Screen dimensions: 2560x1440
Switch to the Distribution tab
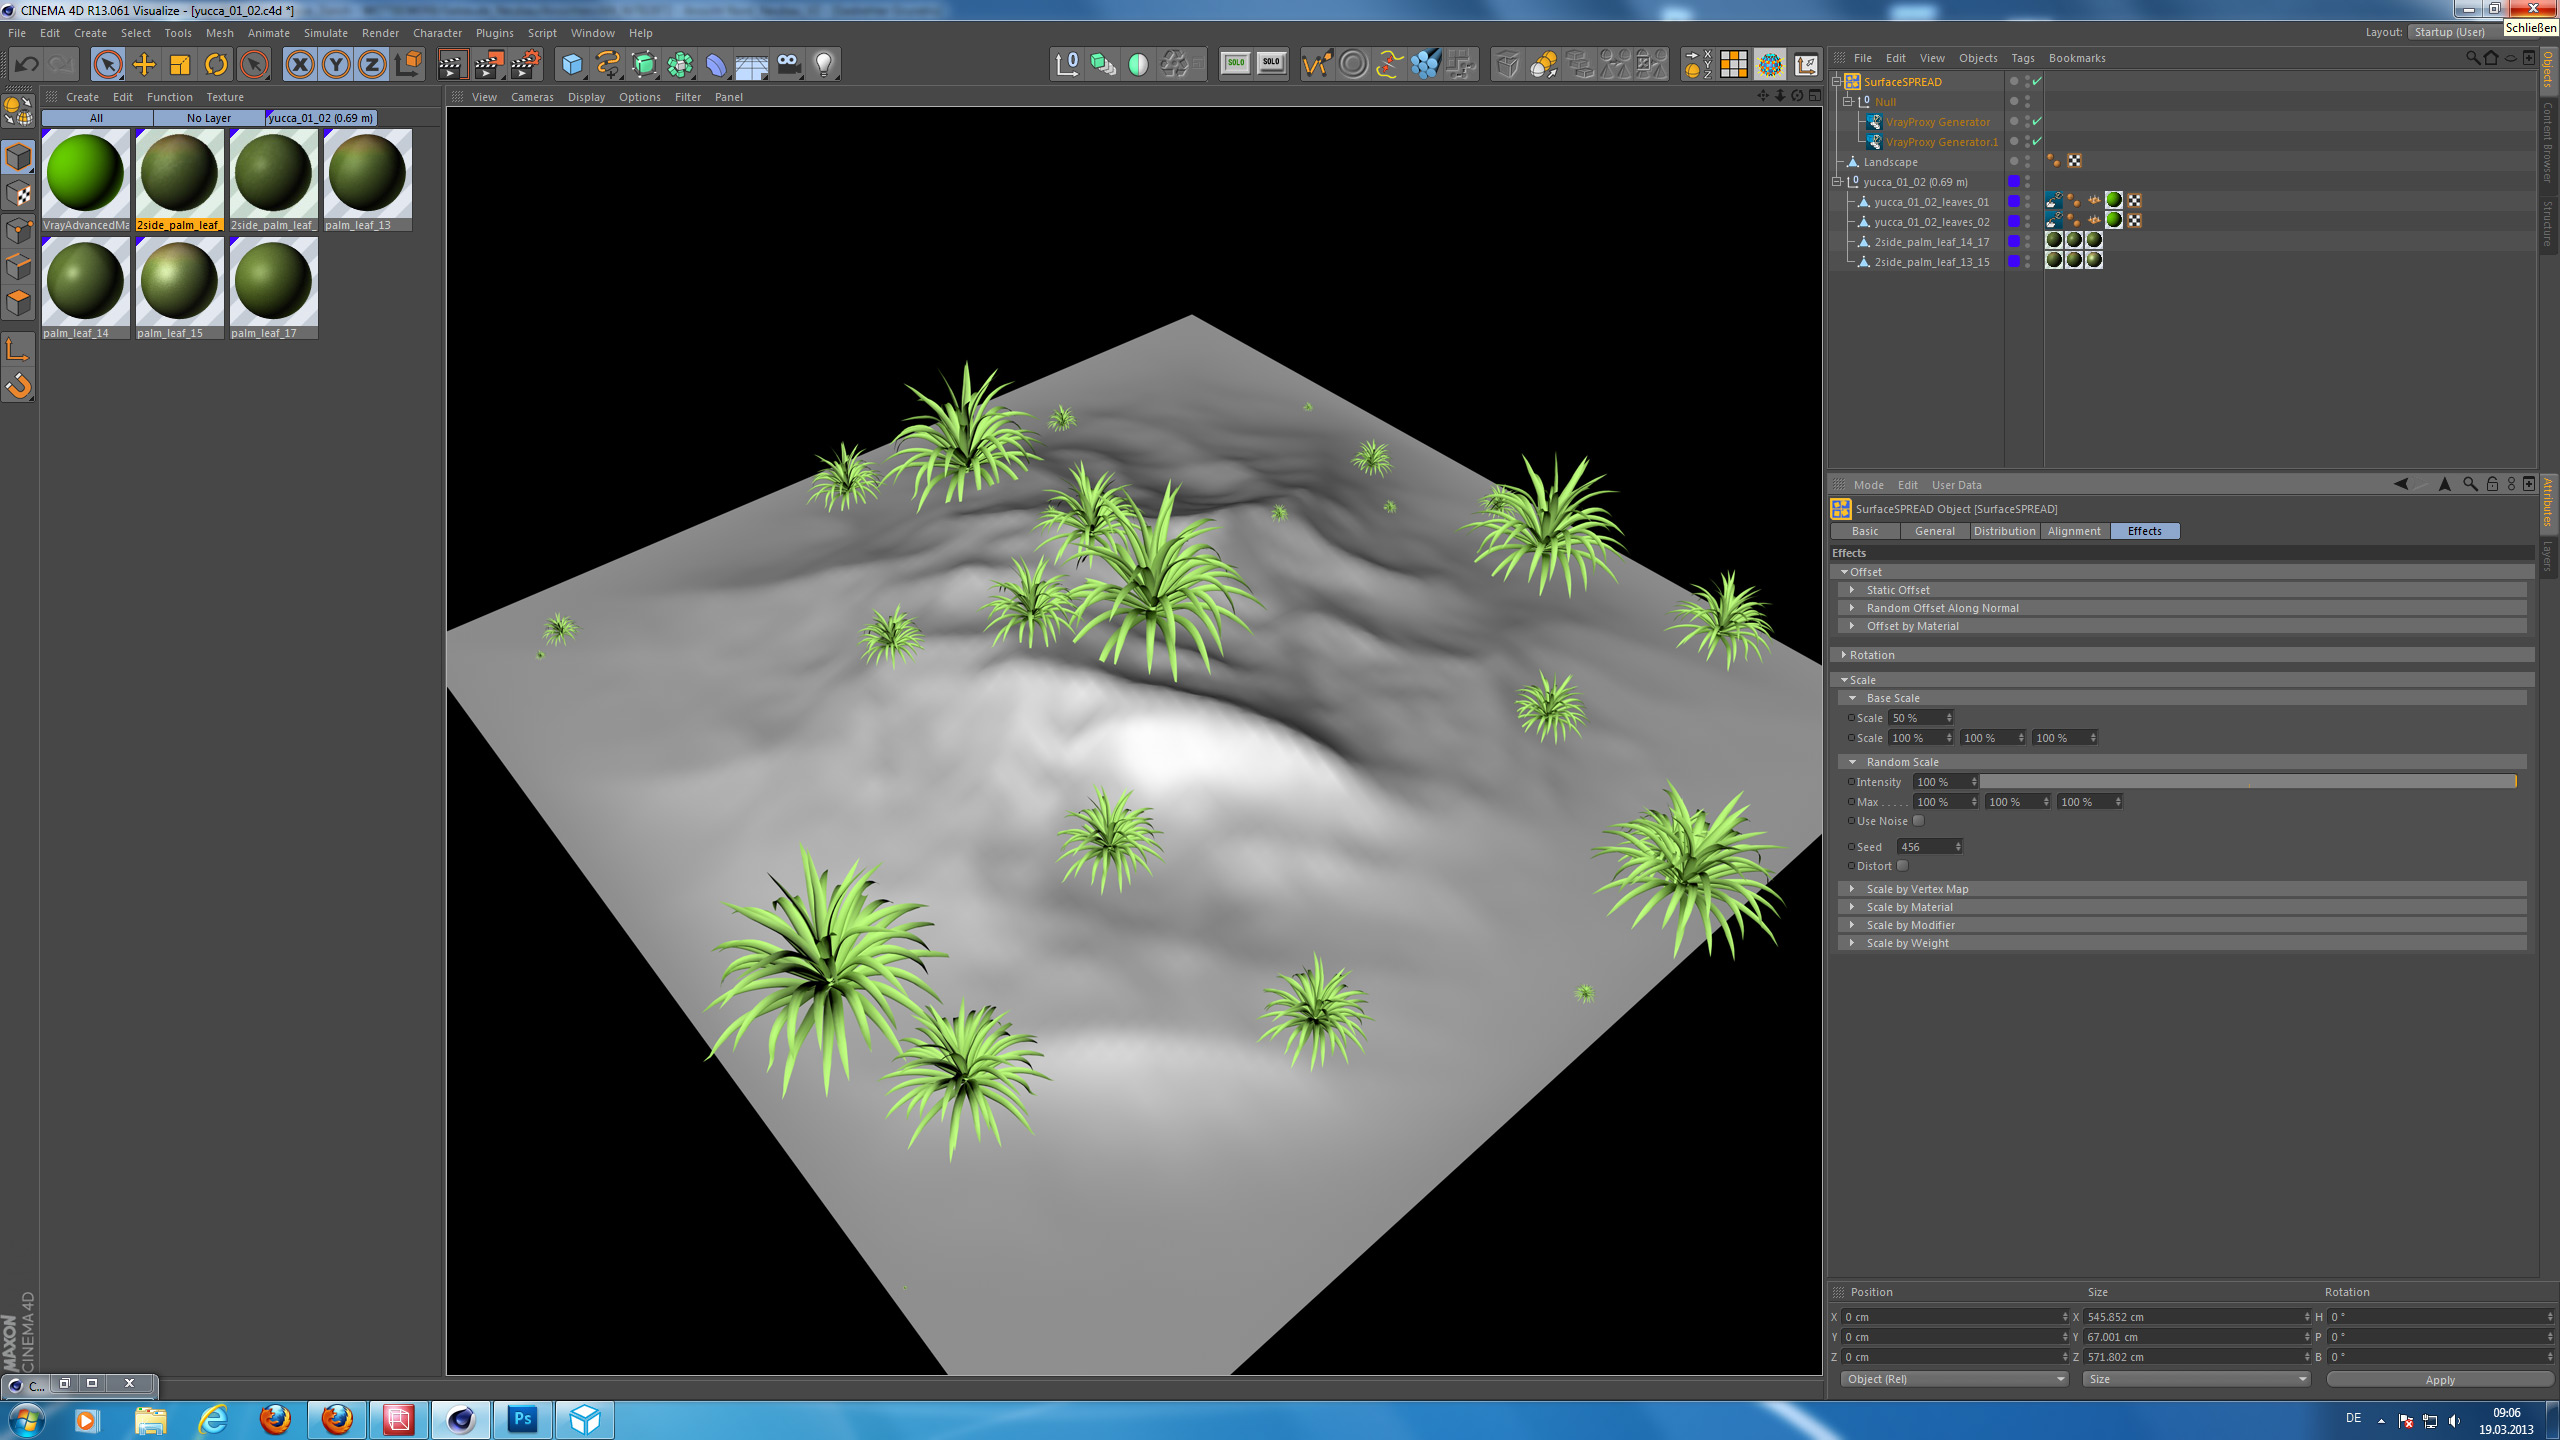click(2004, 531)
